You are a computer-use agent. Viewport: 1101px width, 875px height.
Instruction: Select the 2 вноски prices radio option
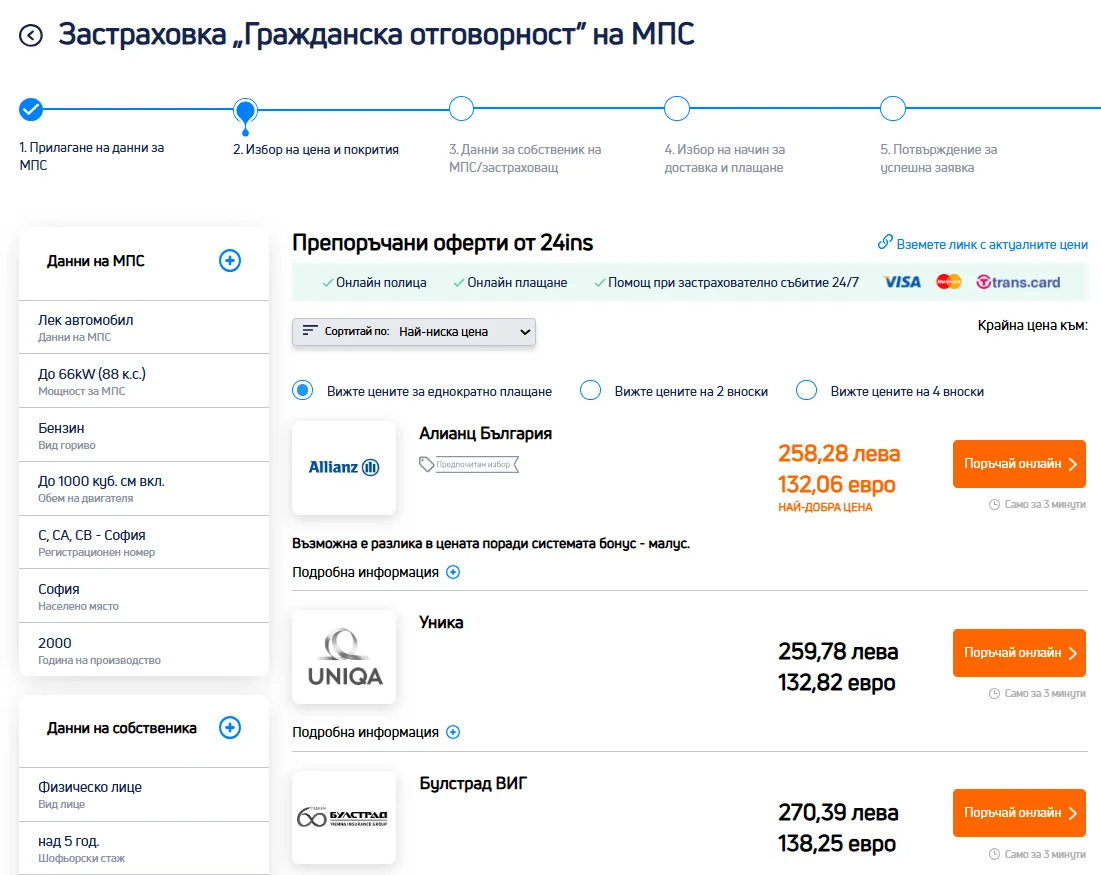(590, 390)
